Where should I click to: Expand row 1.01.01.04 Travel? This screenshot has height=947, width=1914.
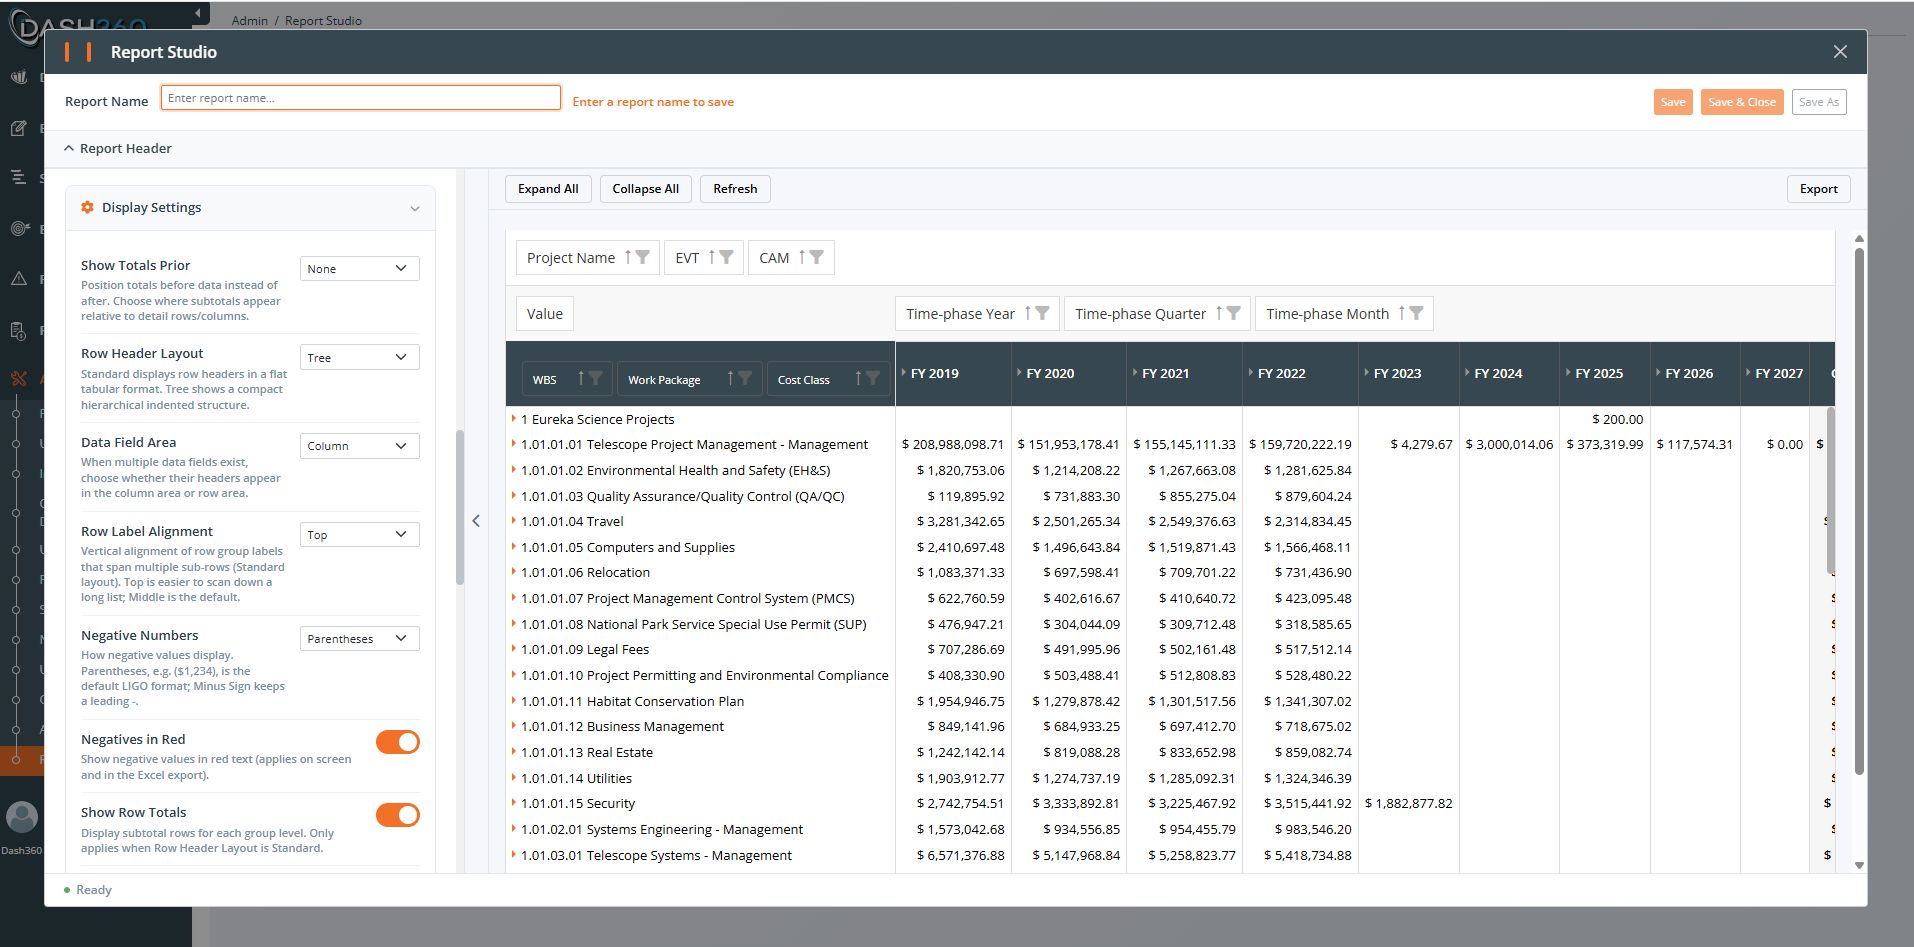coord(513,521)
